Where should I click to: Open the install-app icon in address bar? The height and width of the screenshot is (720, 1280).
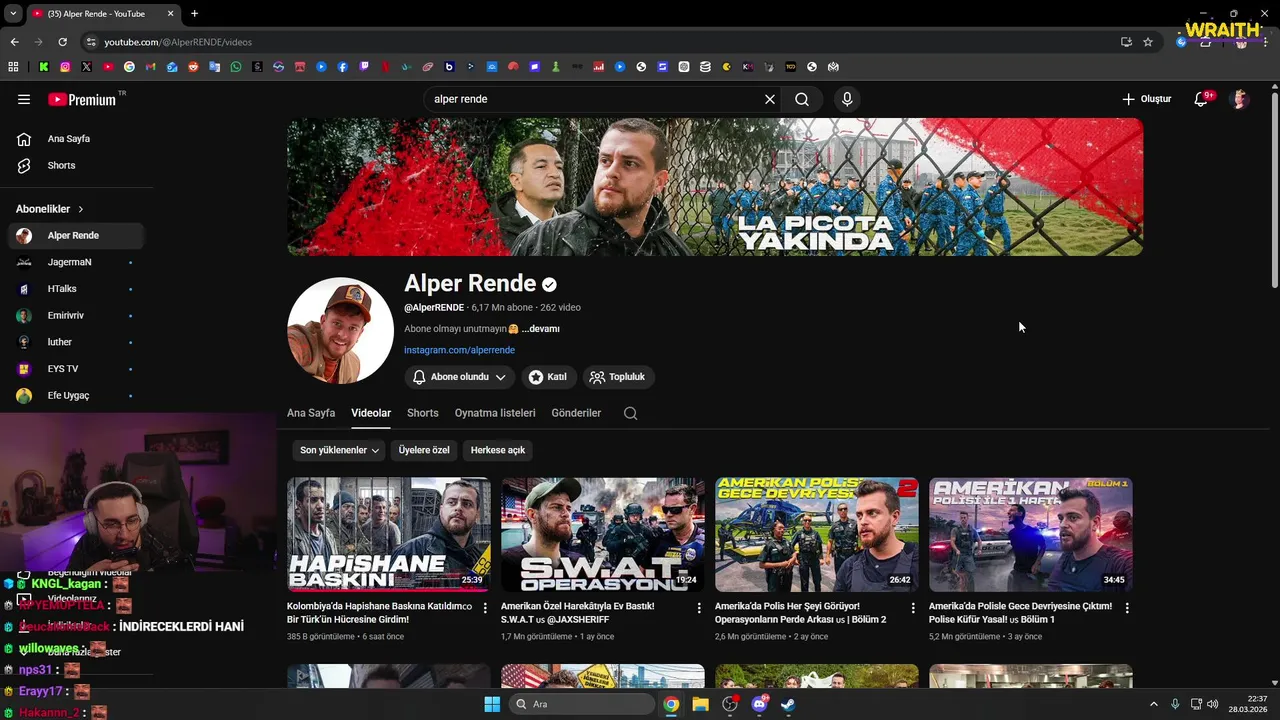tap(1126, 42)
